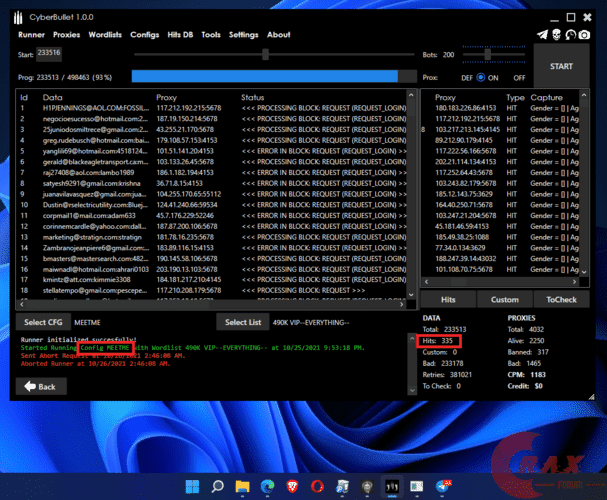Switch to the ToCheck tab
The width and height of the screenshot is (607, 500).
click(562, 300)
